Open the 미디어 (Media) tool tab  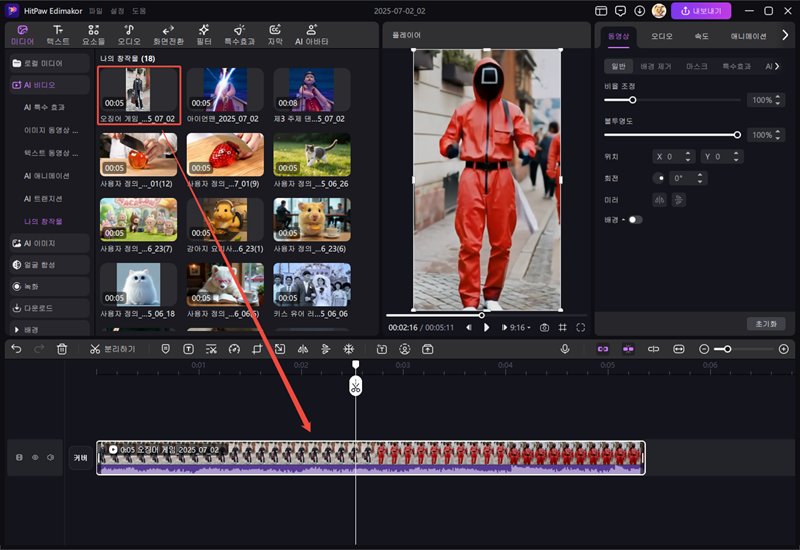pos(22,35)
